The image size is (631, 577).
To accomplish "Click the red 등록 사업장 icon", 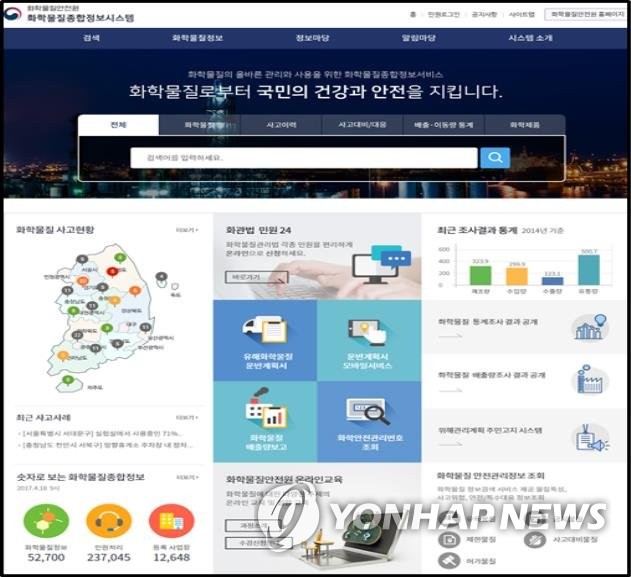I will pos(171,521).
